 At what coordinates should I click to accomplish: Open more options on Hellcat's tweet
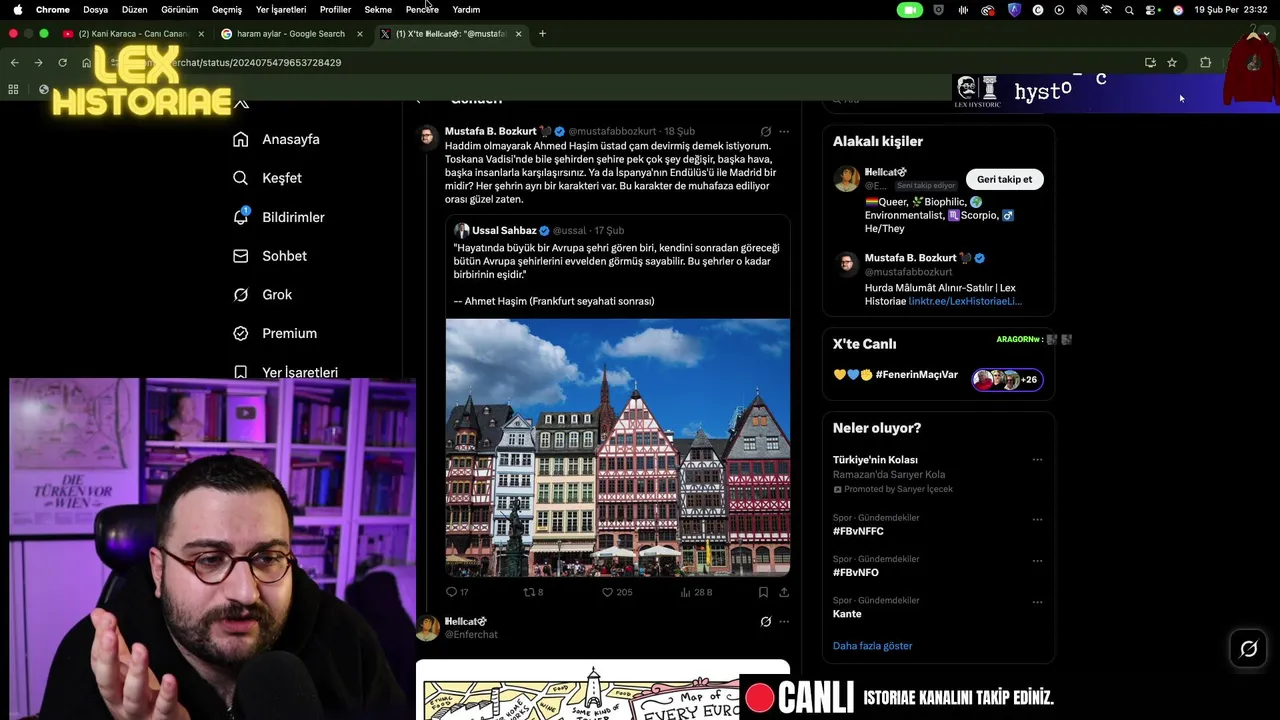coord(784,622)
